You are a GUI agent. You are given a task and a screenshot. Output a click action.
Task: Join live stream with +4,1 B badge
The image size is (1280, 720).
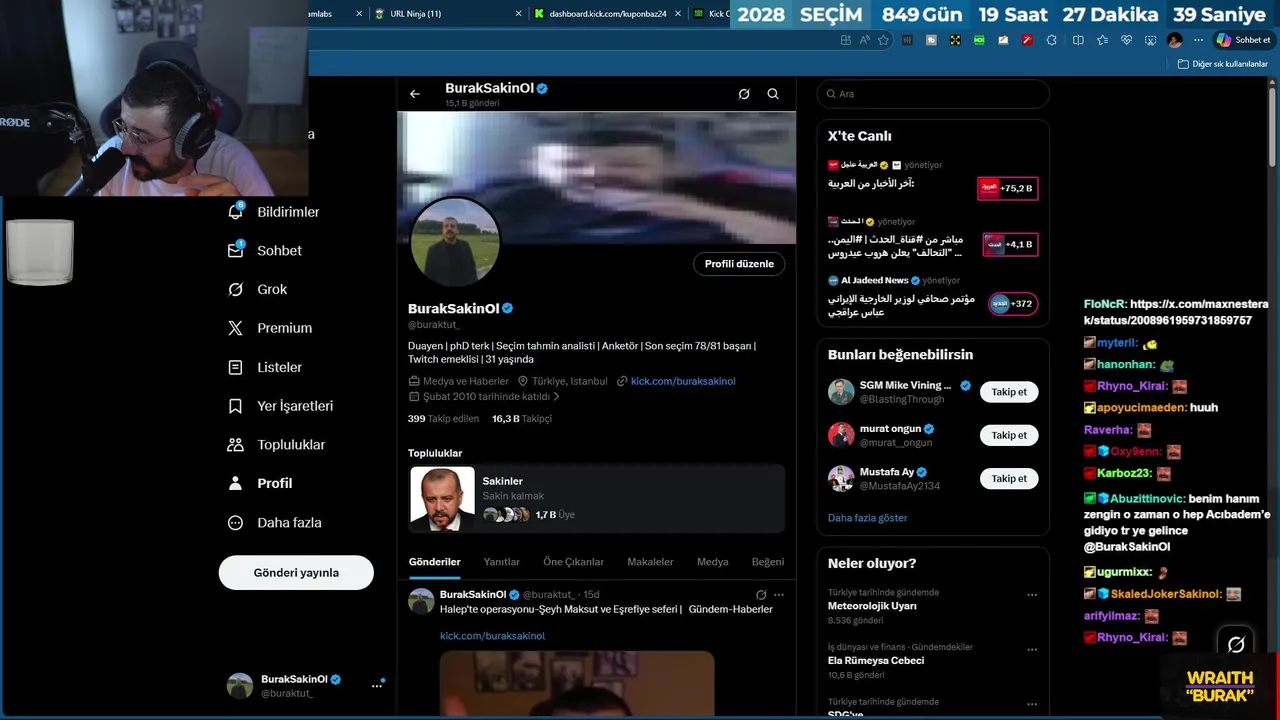click(1010, 244)
